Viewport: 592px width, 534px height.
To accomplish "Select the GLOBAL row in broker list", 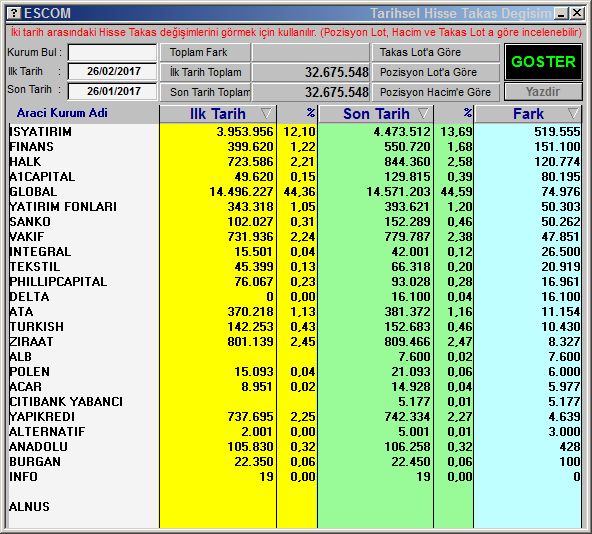I will (294, 192).
